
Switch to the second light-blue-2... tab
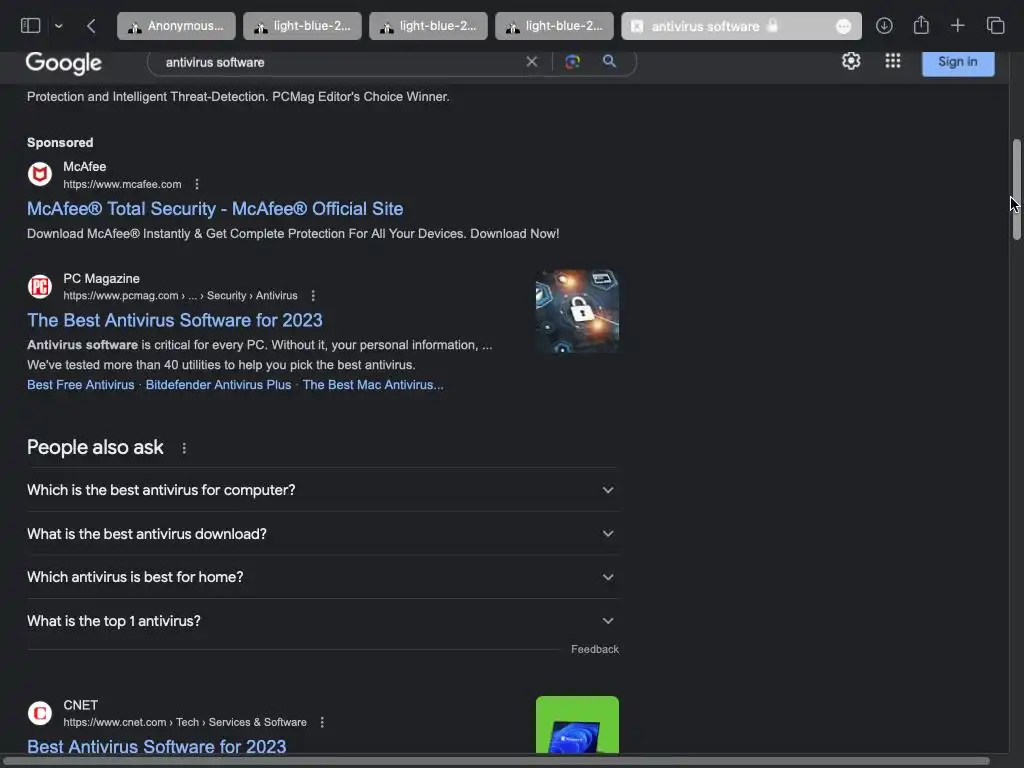coord(428,26)
